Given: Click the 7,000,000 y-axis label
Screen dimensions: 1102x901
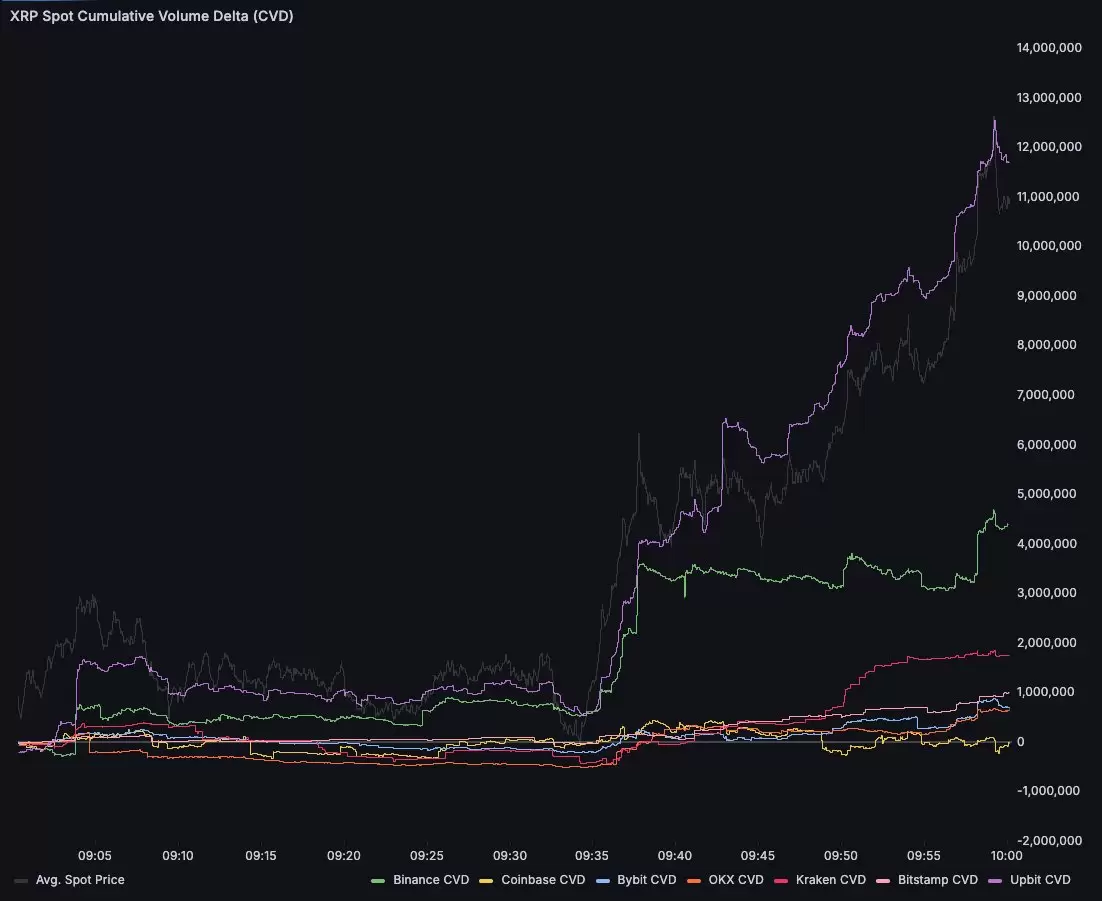Looking at the screenshot, I should 1046,395.
